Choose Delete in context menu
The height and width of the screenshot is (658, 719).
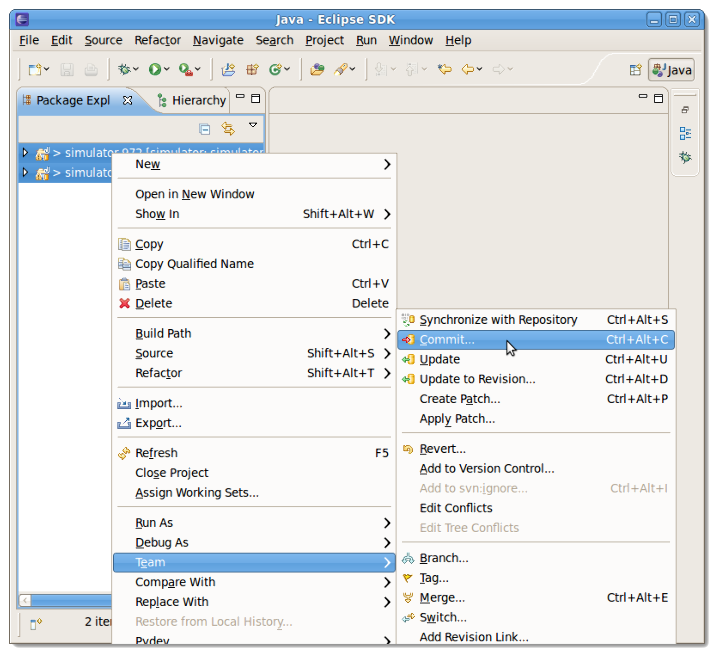[x=254, y=304]
